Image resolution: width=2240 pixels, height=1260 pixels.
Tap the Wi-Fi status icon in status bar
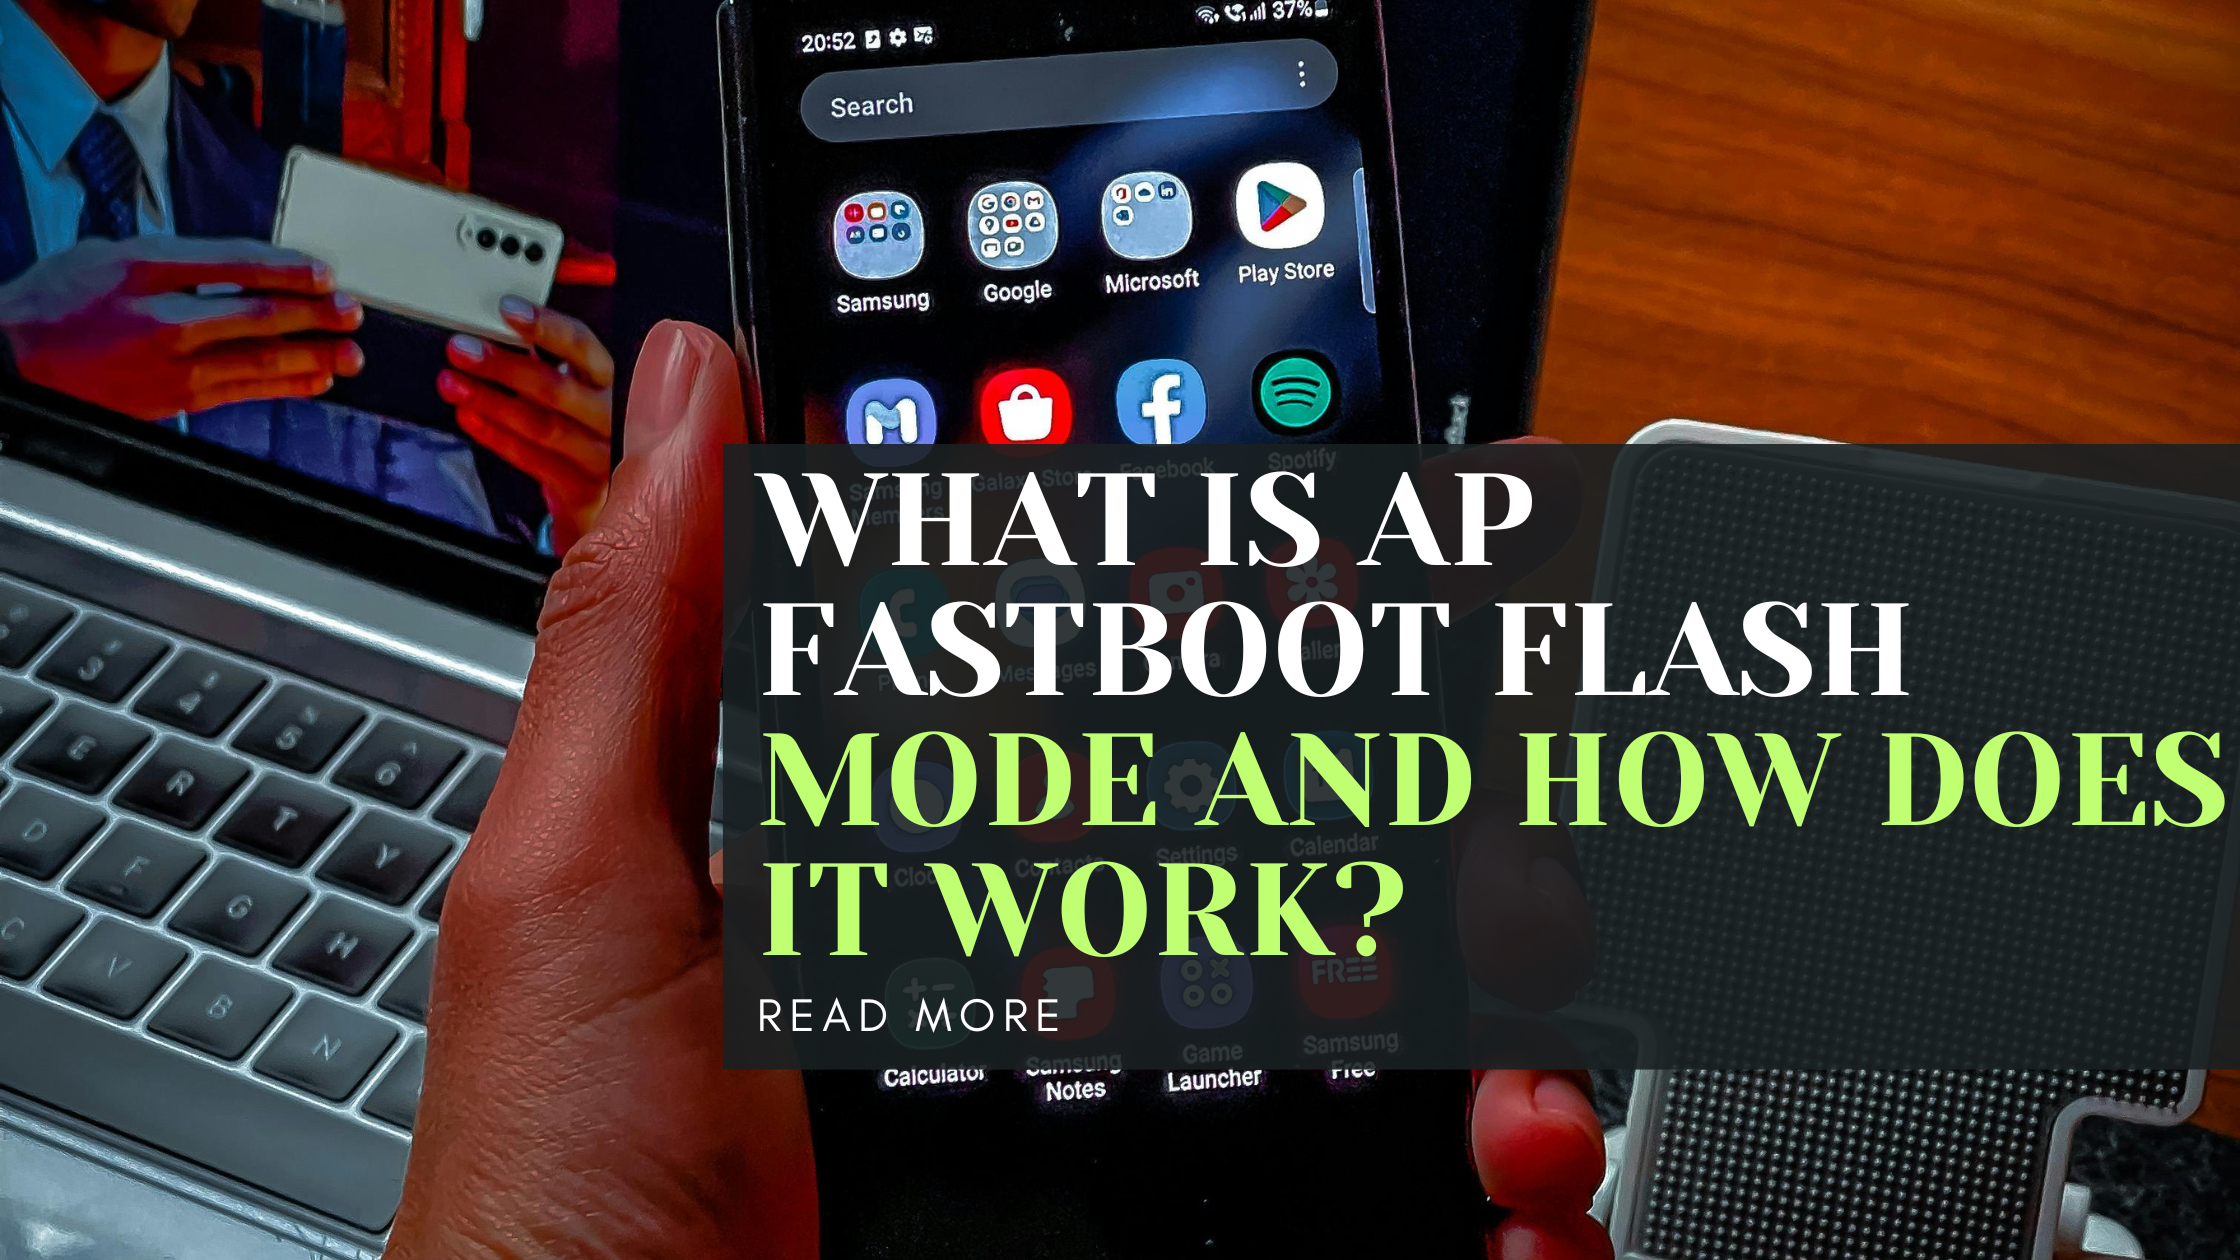coord(1203,14)
